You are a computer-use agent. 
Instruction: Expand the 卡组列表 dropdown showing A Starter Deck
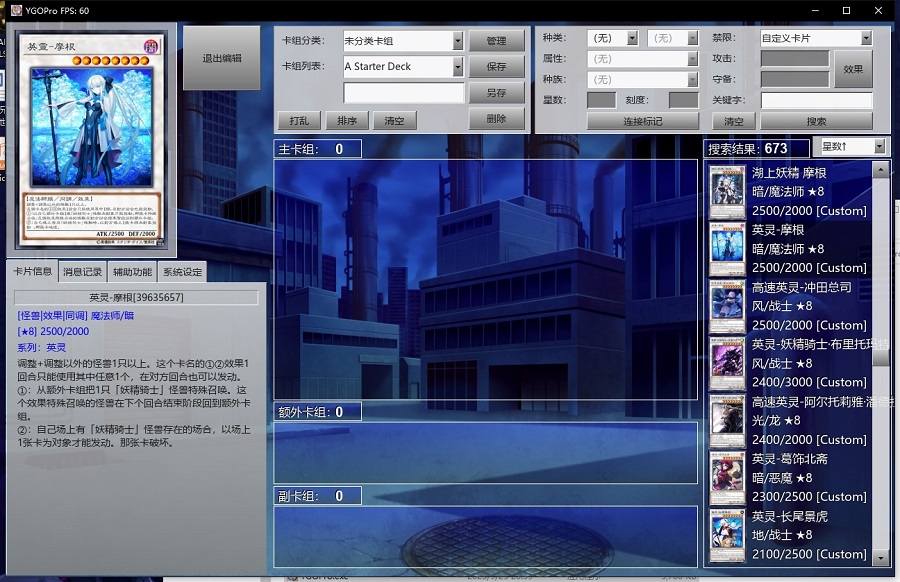pos(457,67)
